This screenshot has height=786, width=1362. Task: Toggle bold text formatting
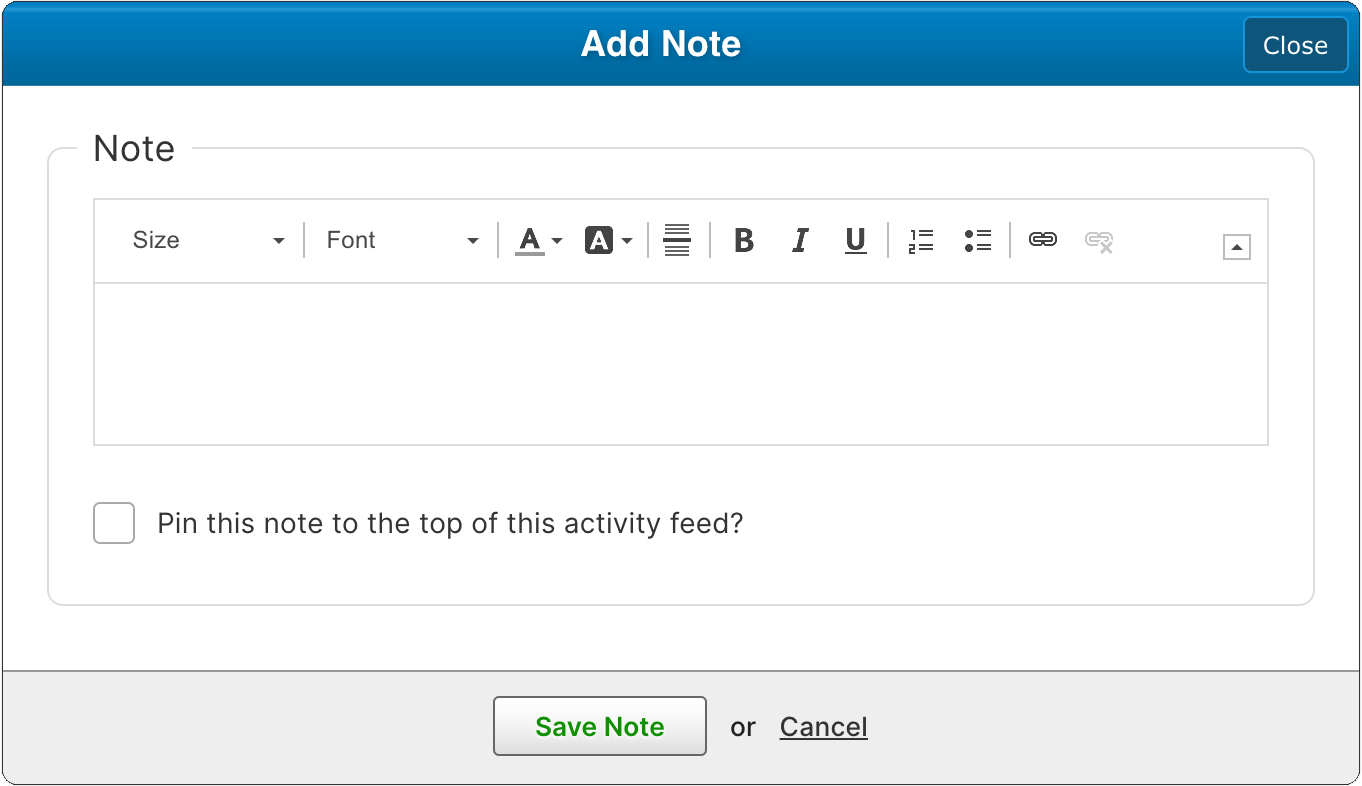[743, 240]
